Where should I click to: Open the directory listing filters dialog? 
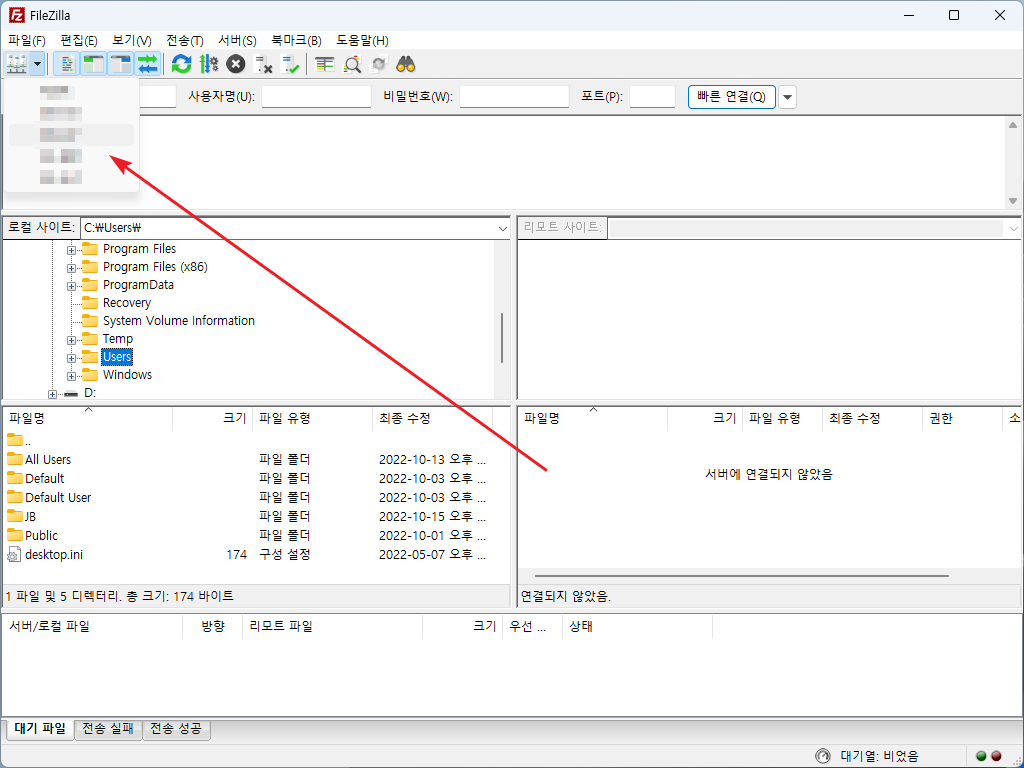tap(325, 64)
